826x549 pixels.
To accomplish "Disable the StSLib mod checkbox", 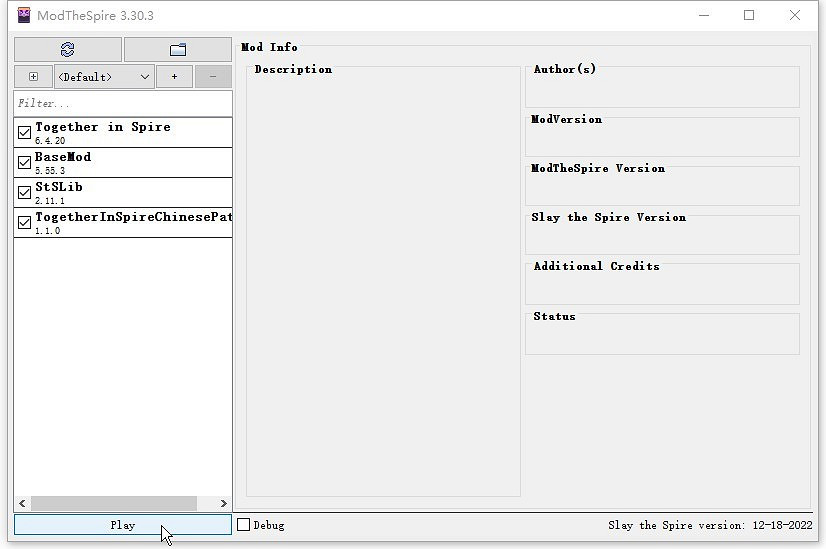I will coord(25,192).
